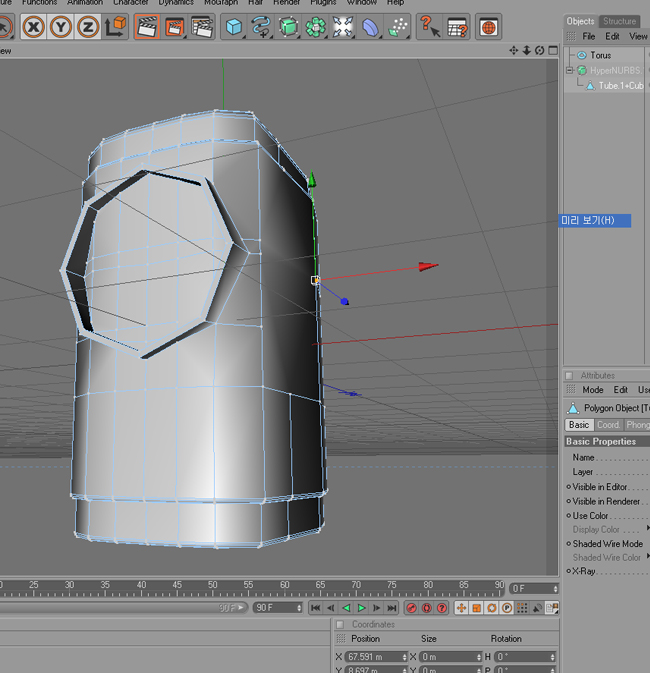This screenshot has height=673, width=650.
Task: Switch to the Coord. properties tab
Action: tap(609, 425)
